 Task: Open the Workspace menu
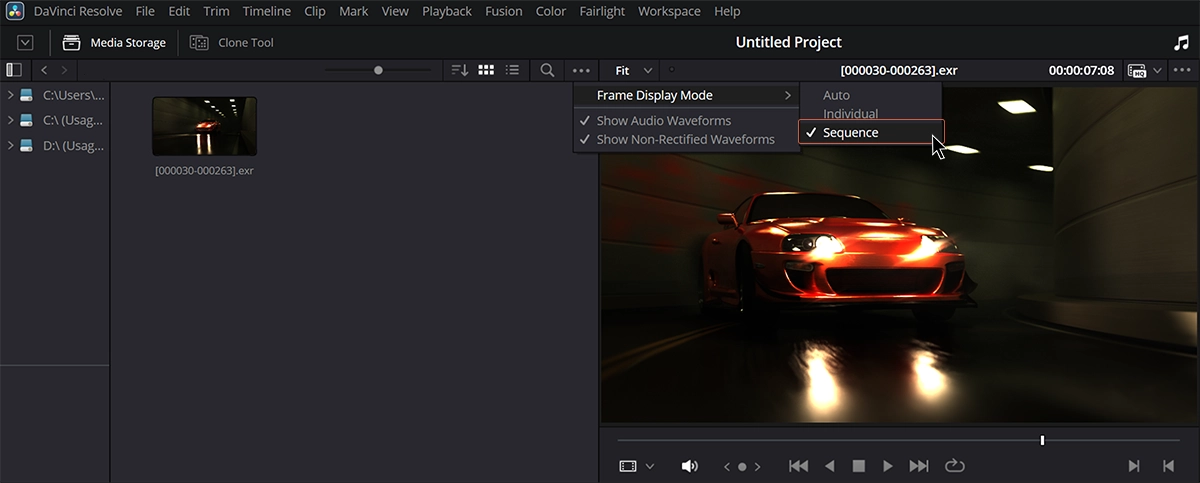tap(669, 11)
